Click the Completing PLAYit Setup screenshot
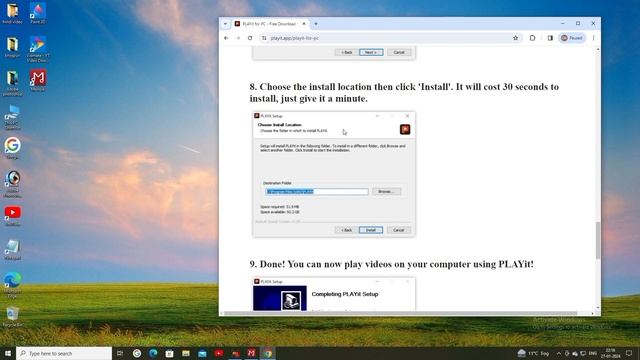The image size is (640, 360). click(x=334, y=294)
